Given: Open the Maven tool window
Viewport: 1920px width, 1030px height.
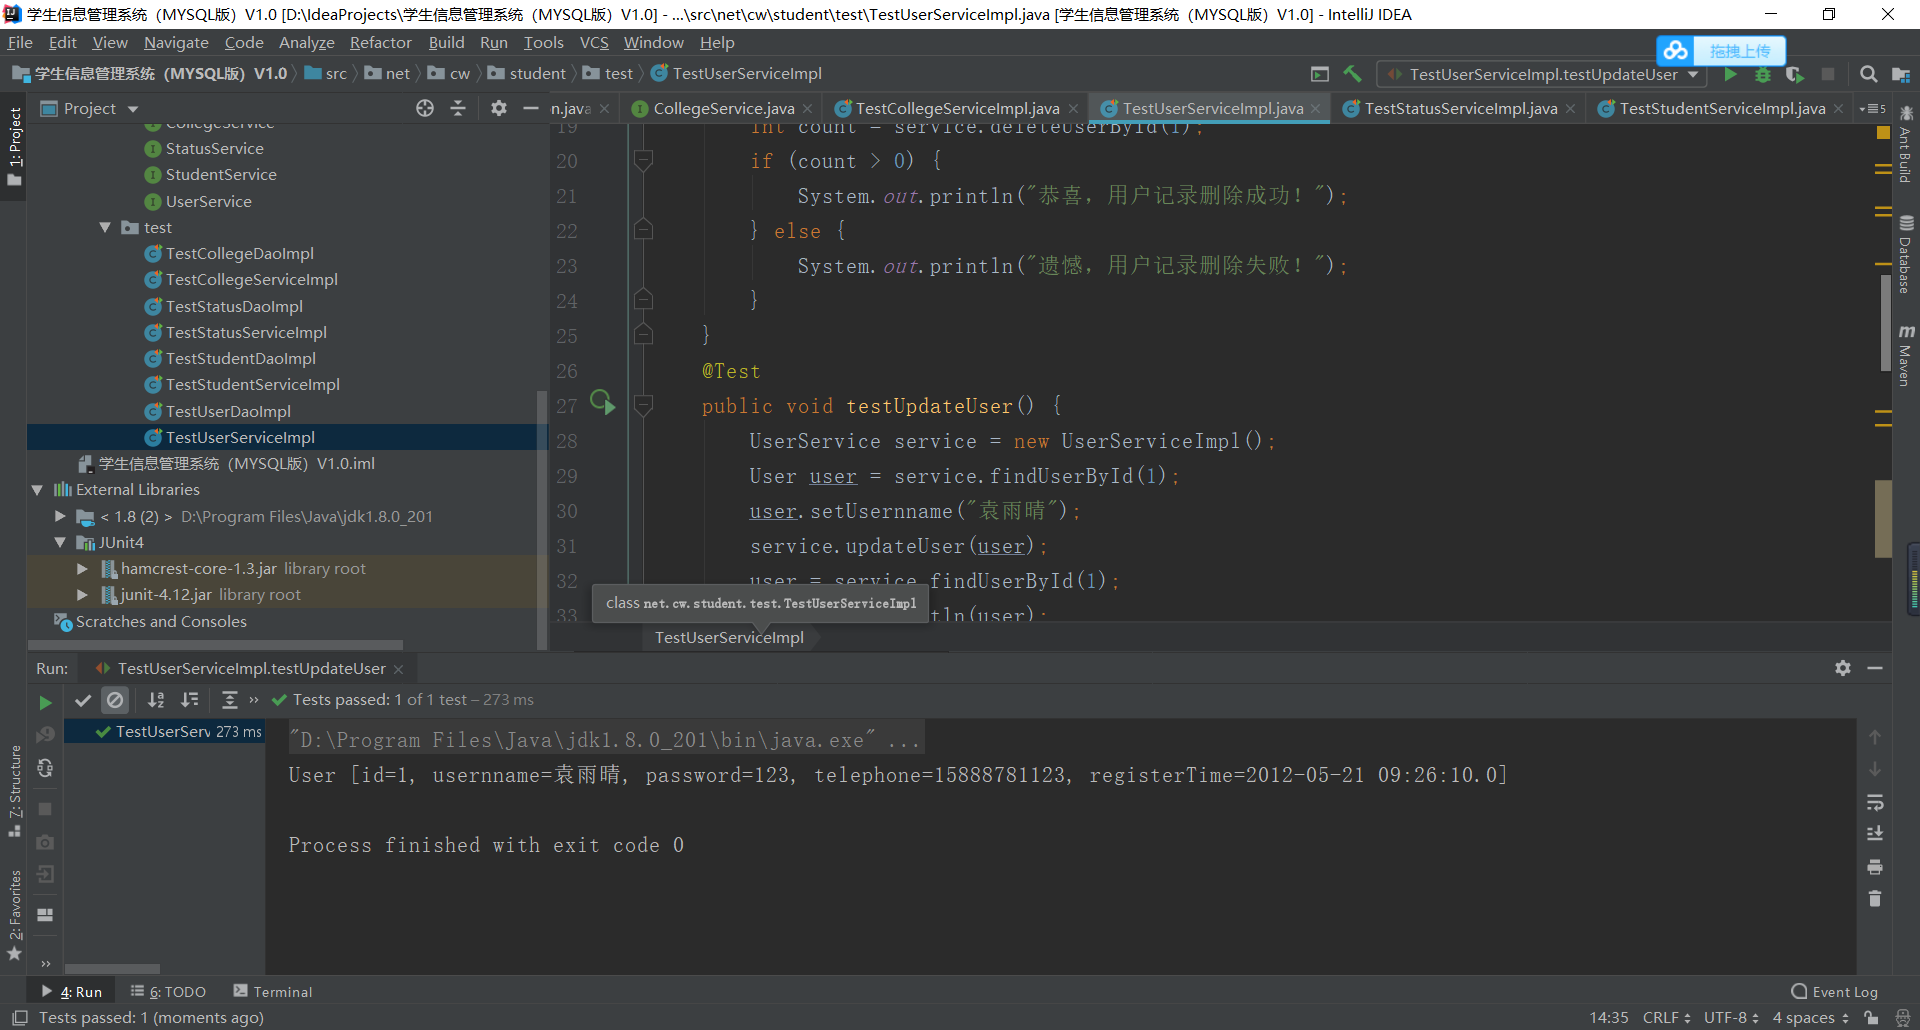Looking at the screenshot, I should tap(1908, 355).
